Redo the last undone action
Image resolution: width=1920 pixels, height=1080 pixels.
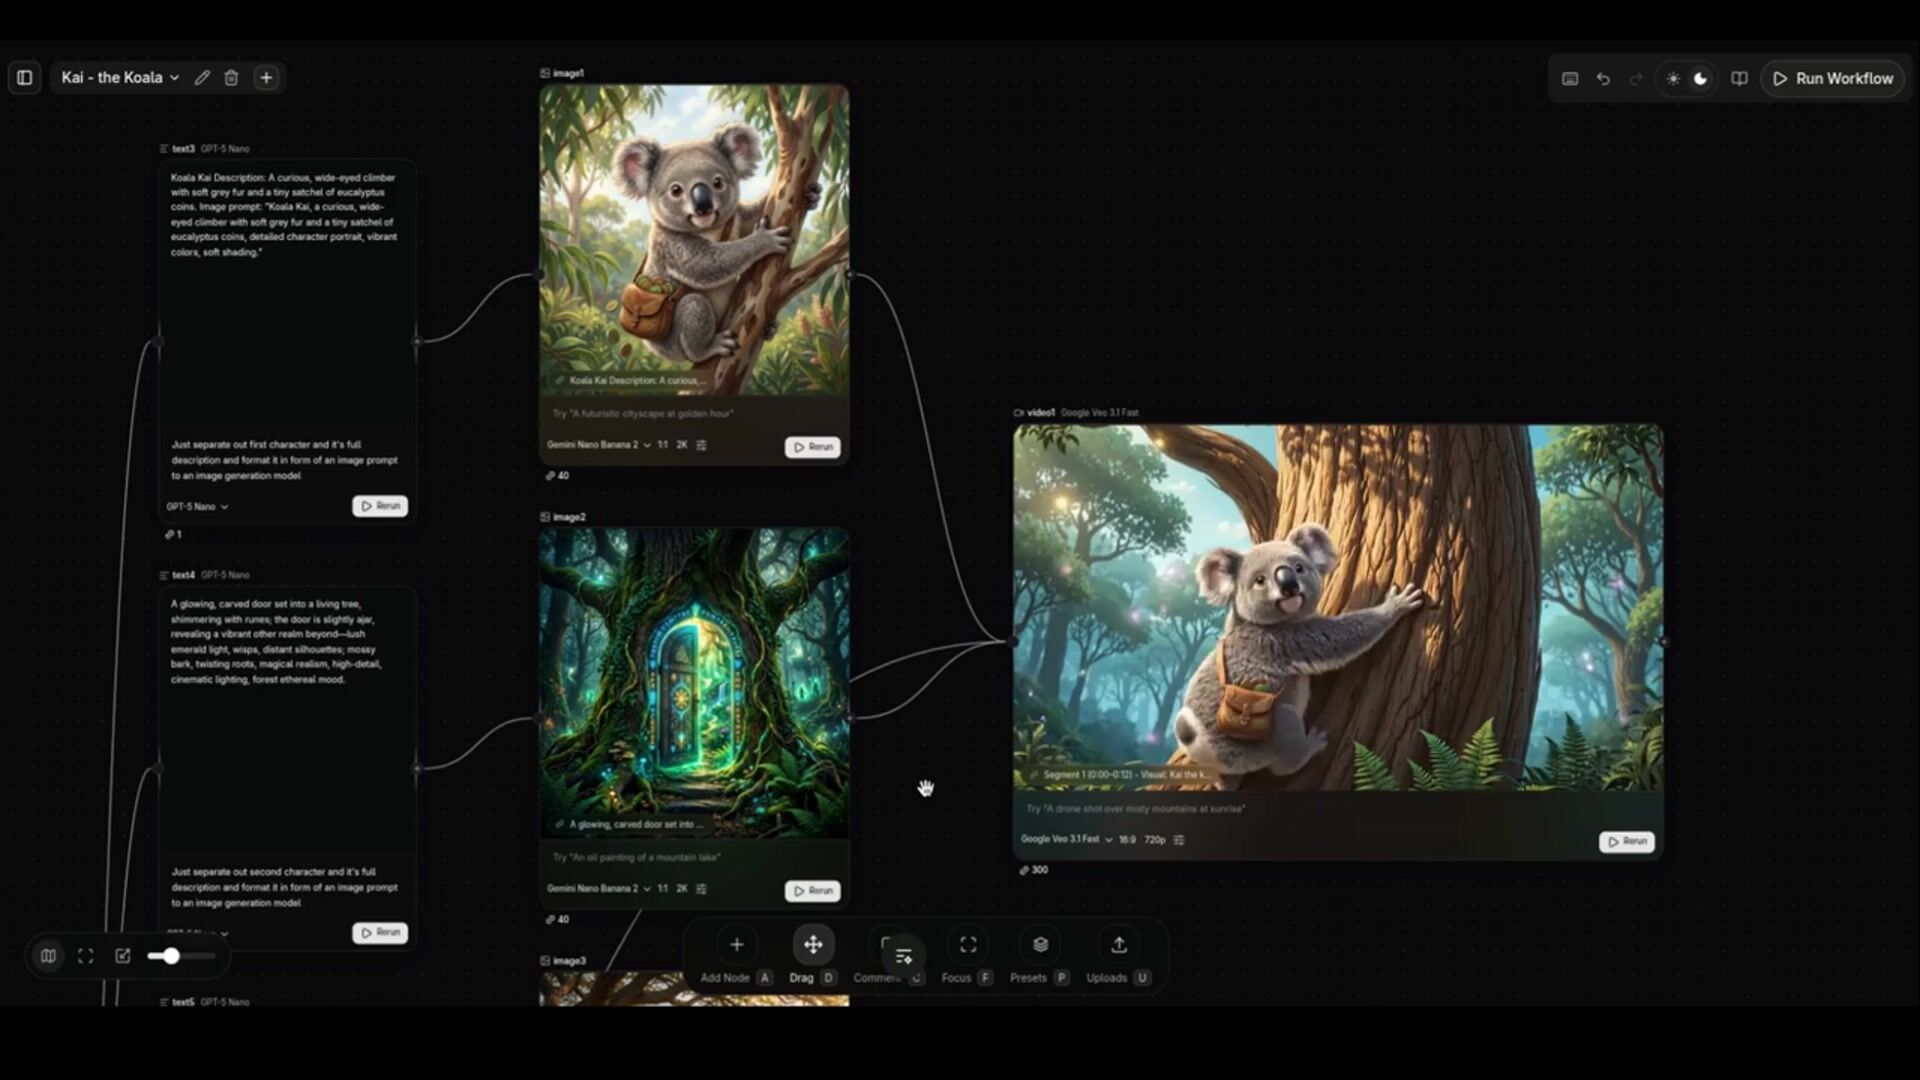pos(1636,78)
